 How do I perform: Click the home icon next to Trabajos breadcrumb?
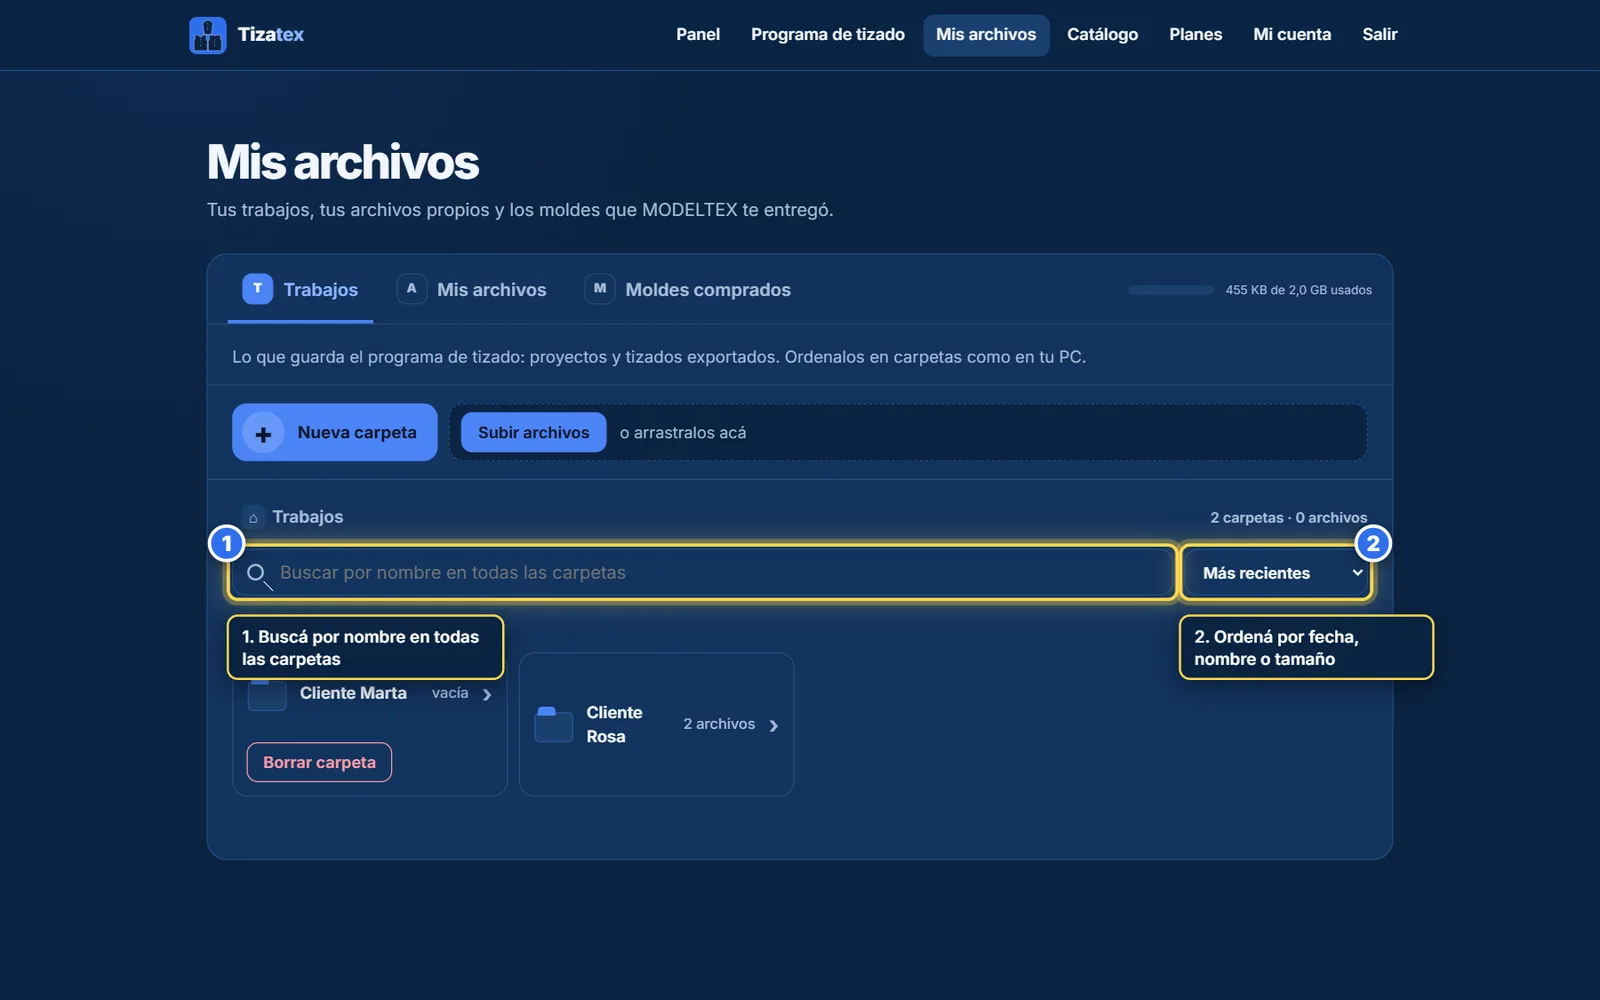(x=253, y=517)
